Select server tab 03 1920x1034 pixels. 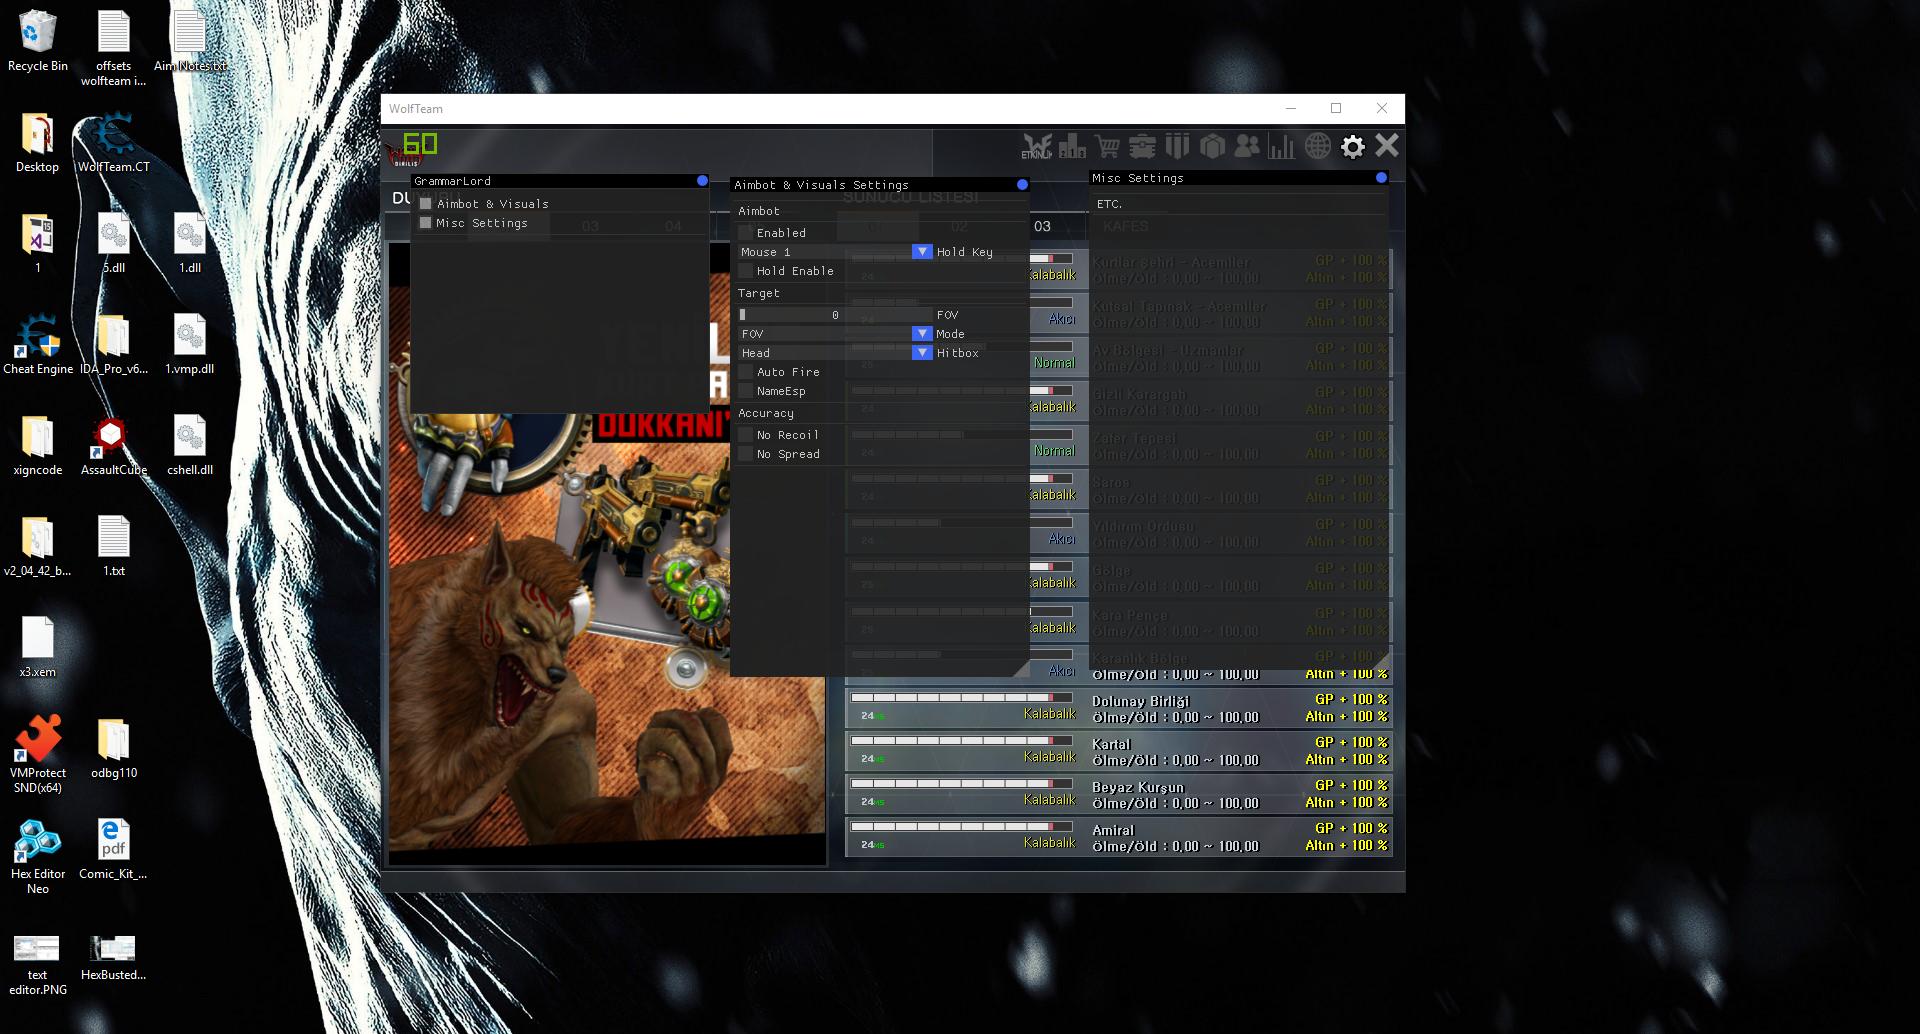[x=1042, y=226]
